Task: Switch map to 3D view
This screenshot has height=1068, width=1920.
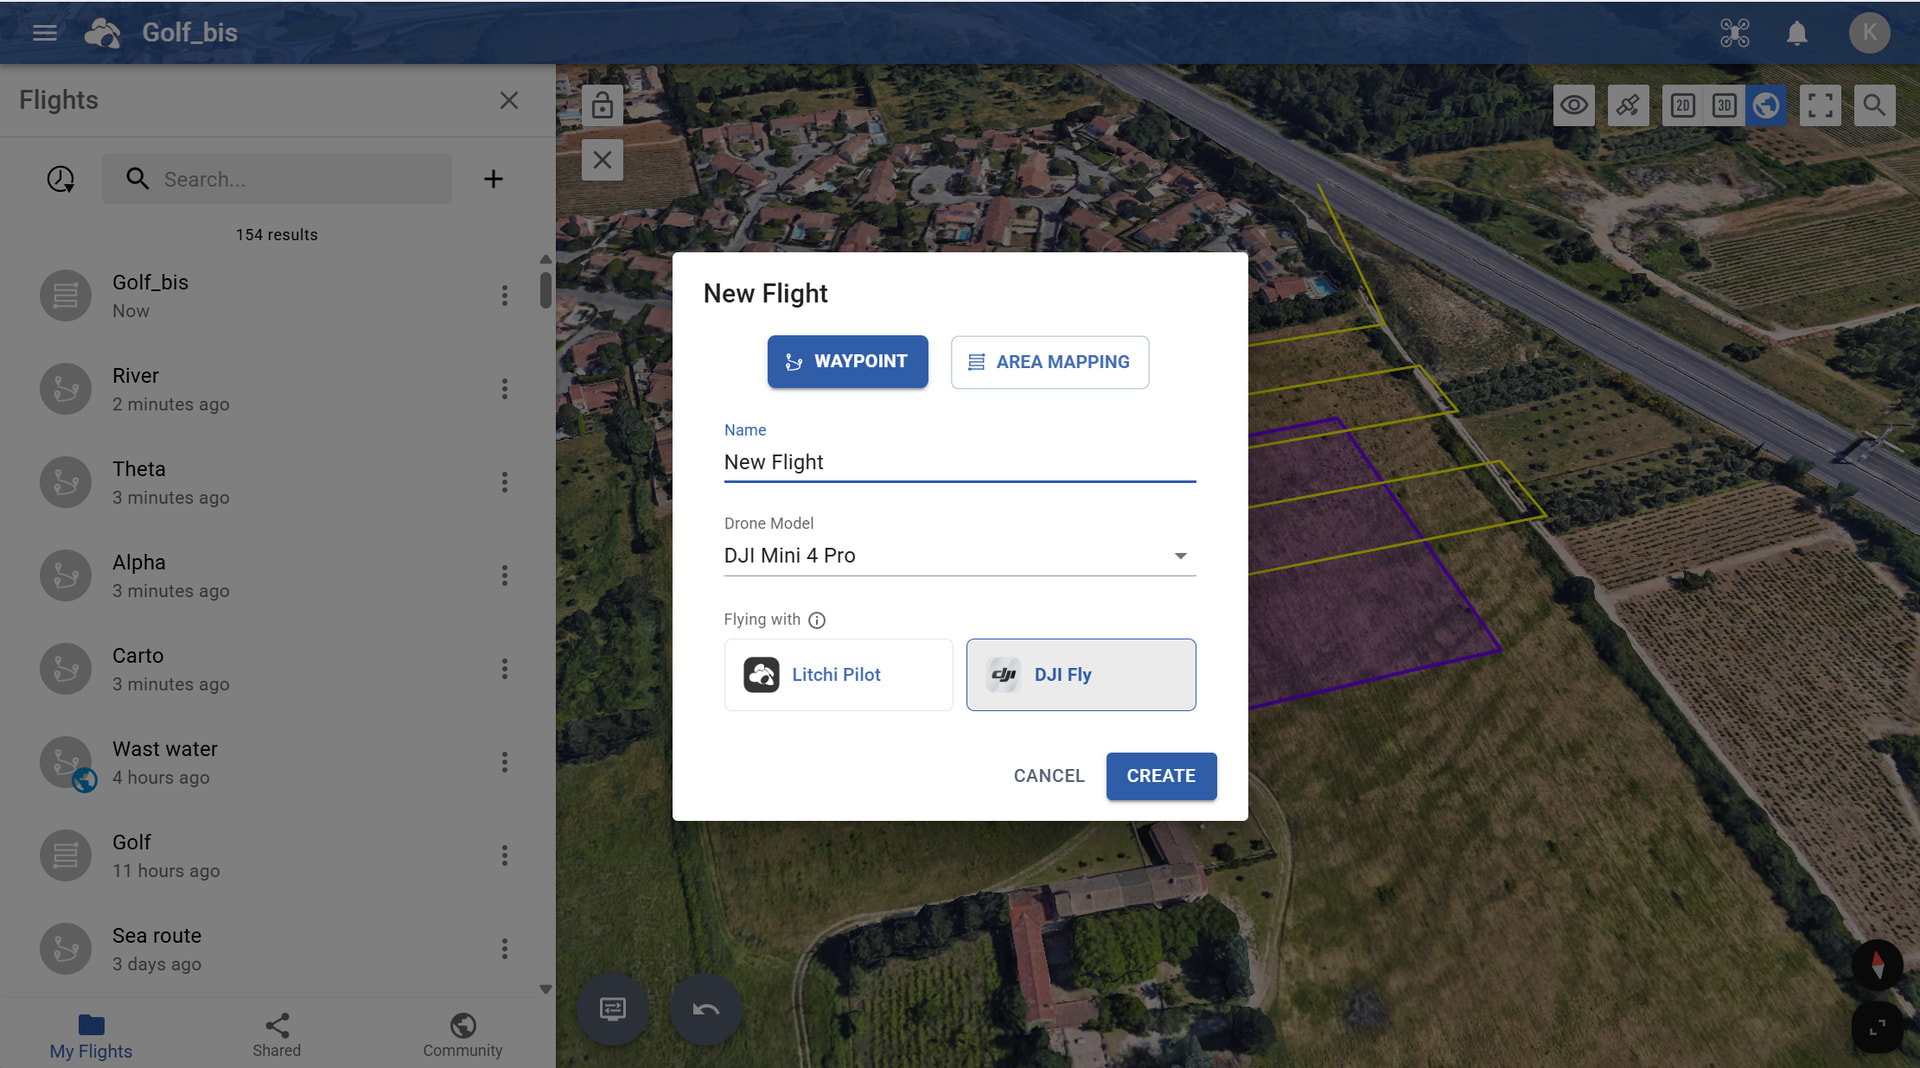Action: point(1724,105)
